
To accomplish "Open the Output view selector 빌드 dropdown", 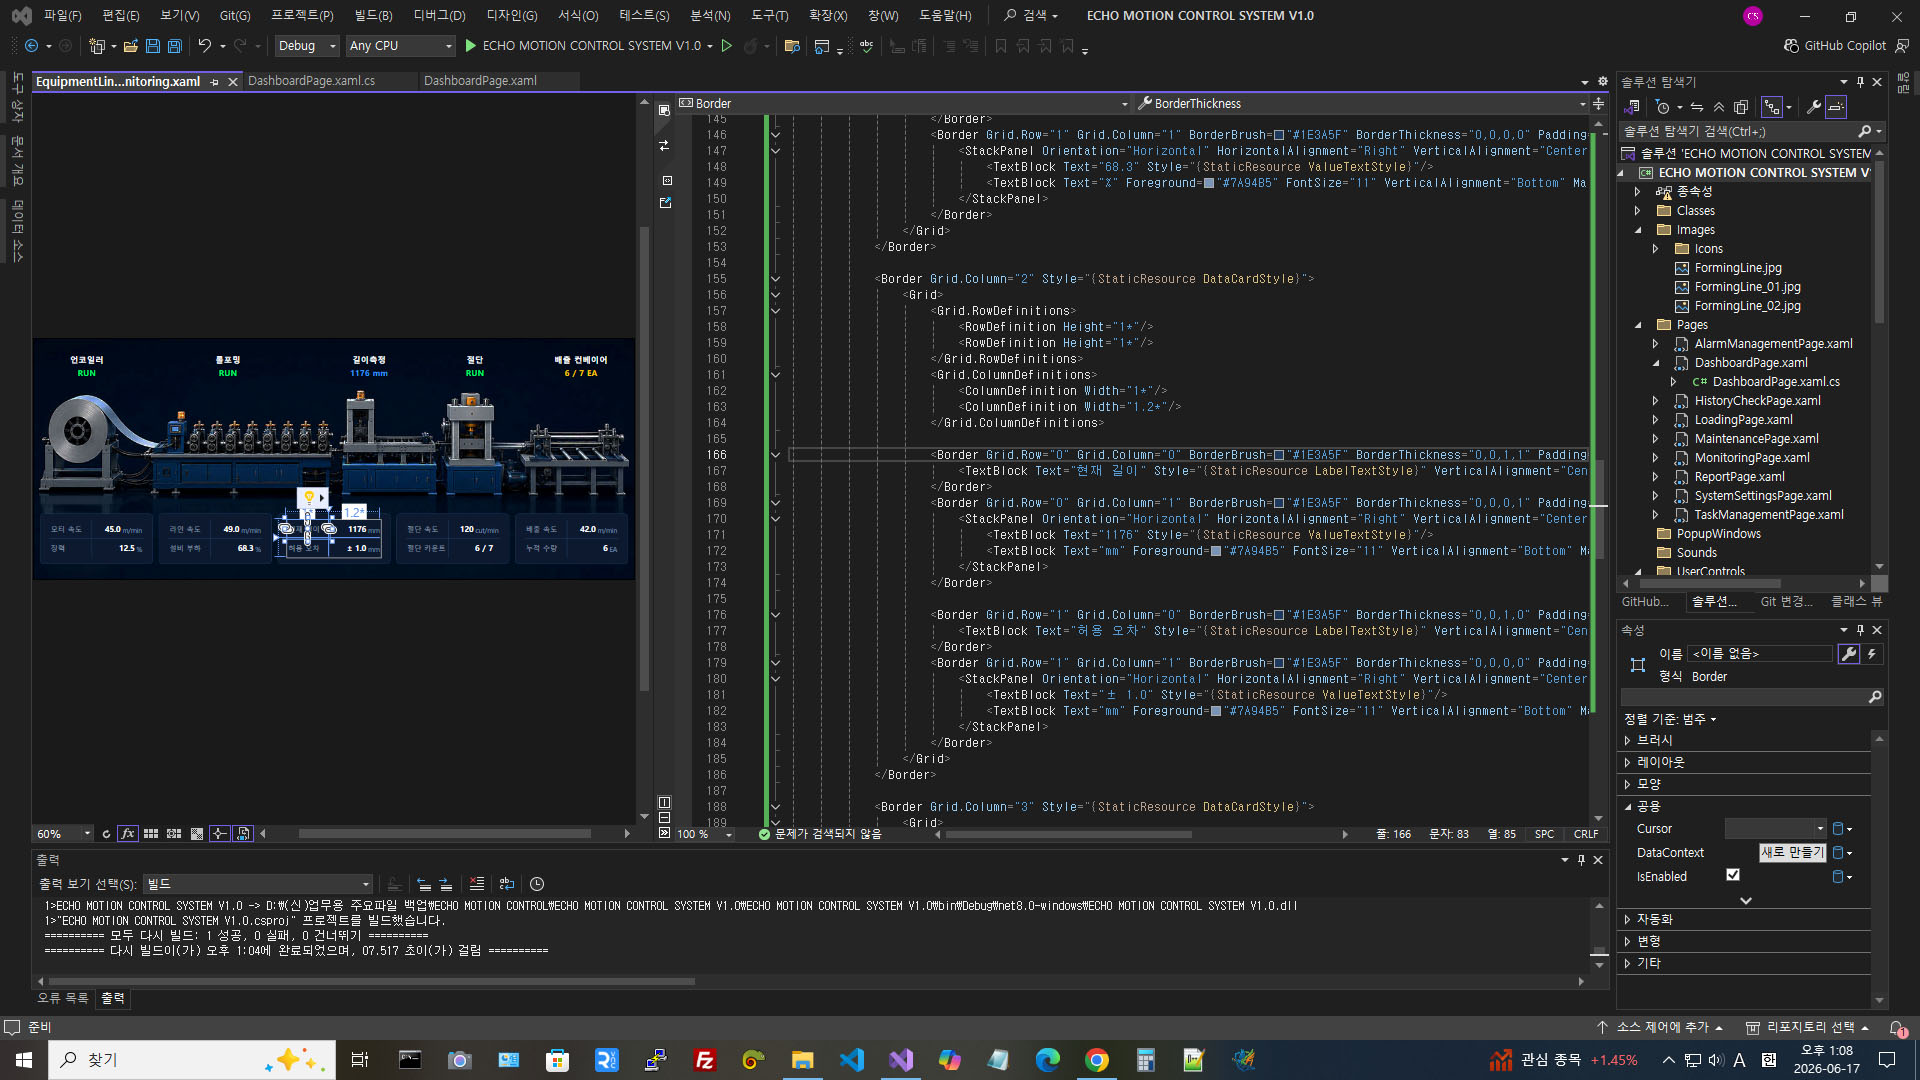I will coord(258,884).
